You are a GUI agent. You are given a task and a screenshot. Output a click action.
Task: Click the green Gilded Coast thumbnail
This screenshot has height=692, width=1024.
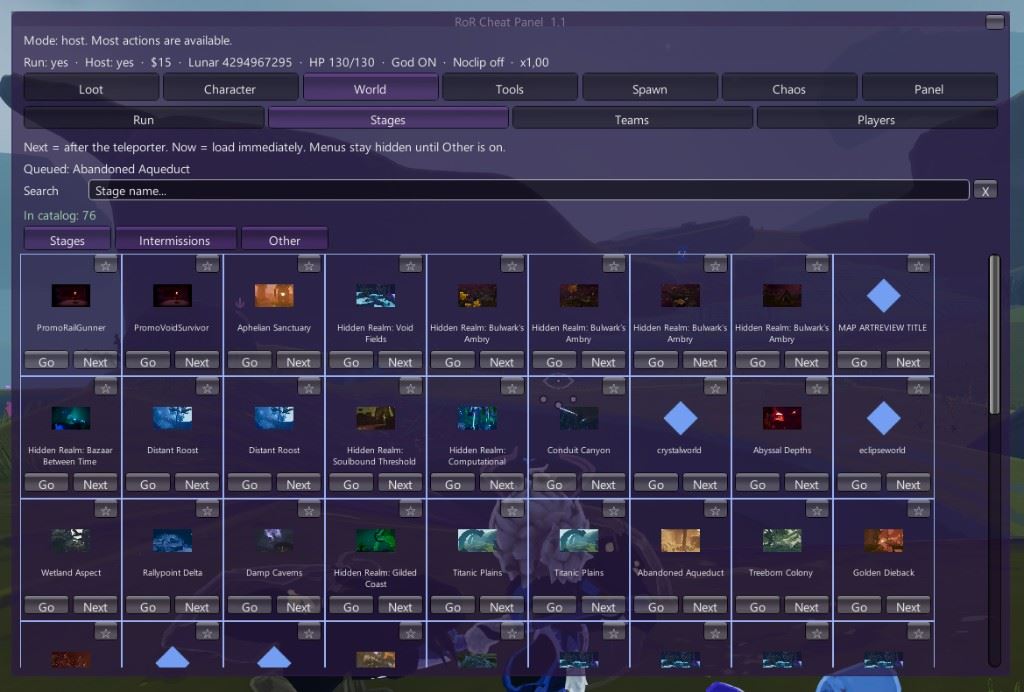point(376,541)
